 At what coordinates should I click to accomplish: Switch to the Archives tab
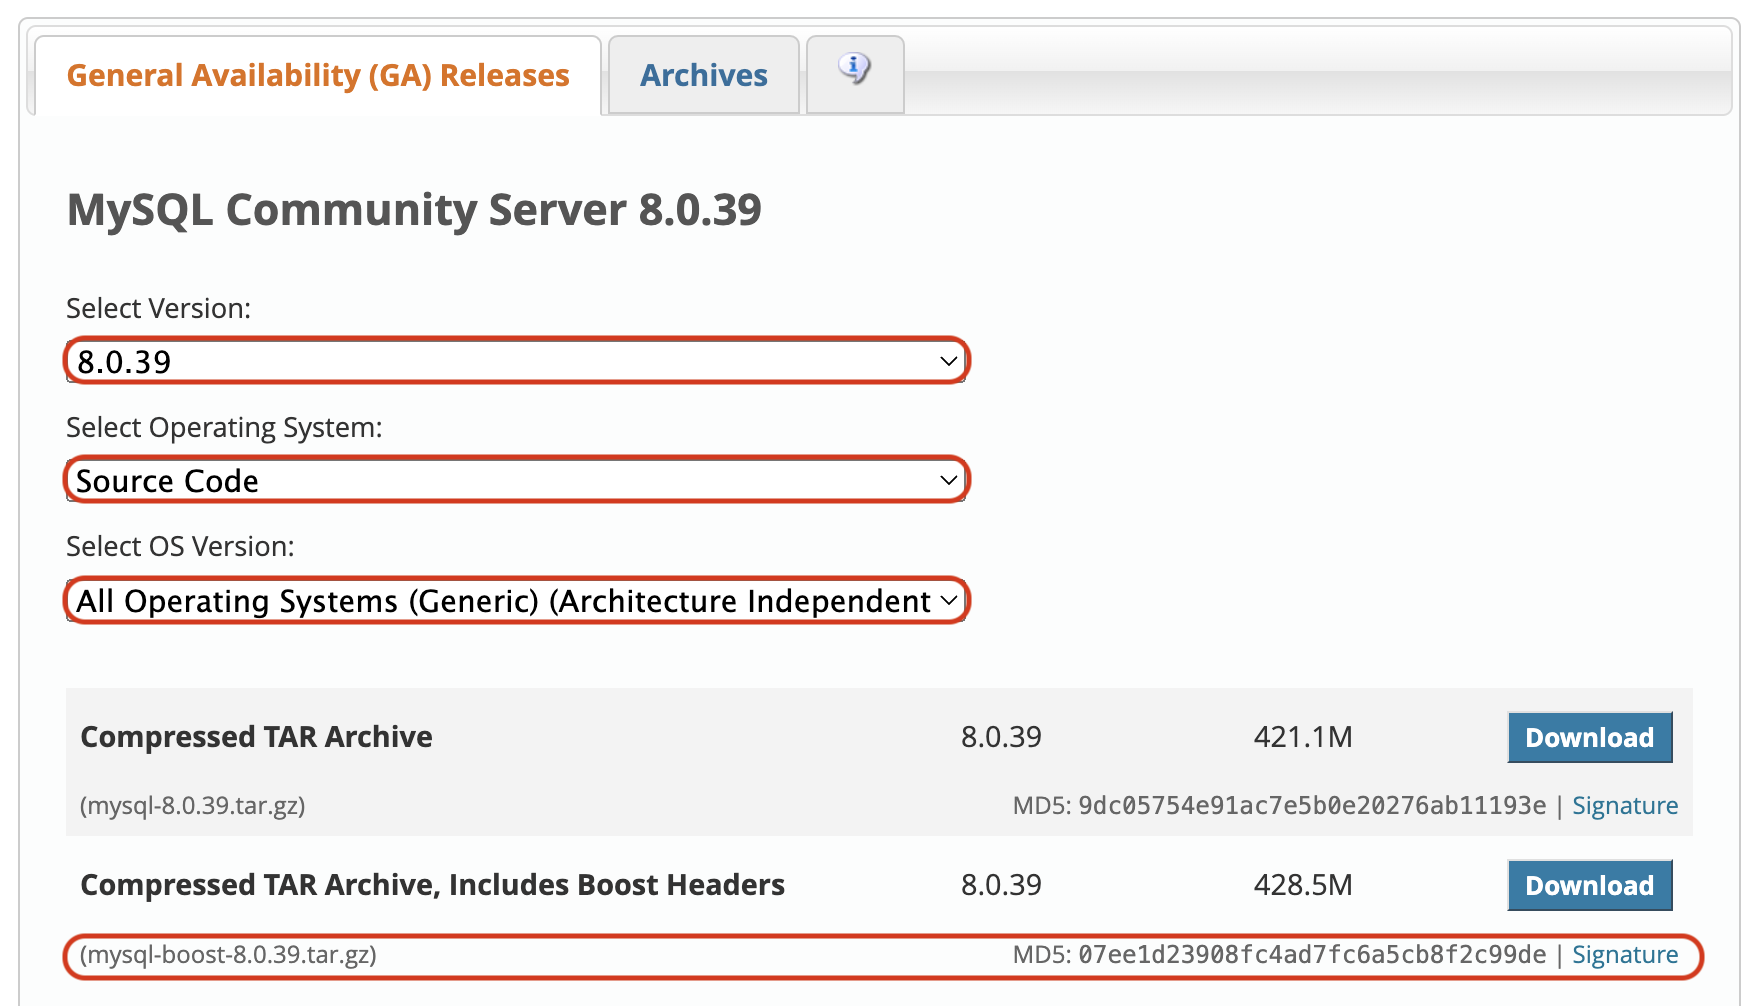[703, 76]
